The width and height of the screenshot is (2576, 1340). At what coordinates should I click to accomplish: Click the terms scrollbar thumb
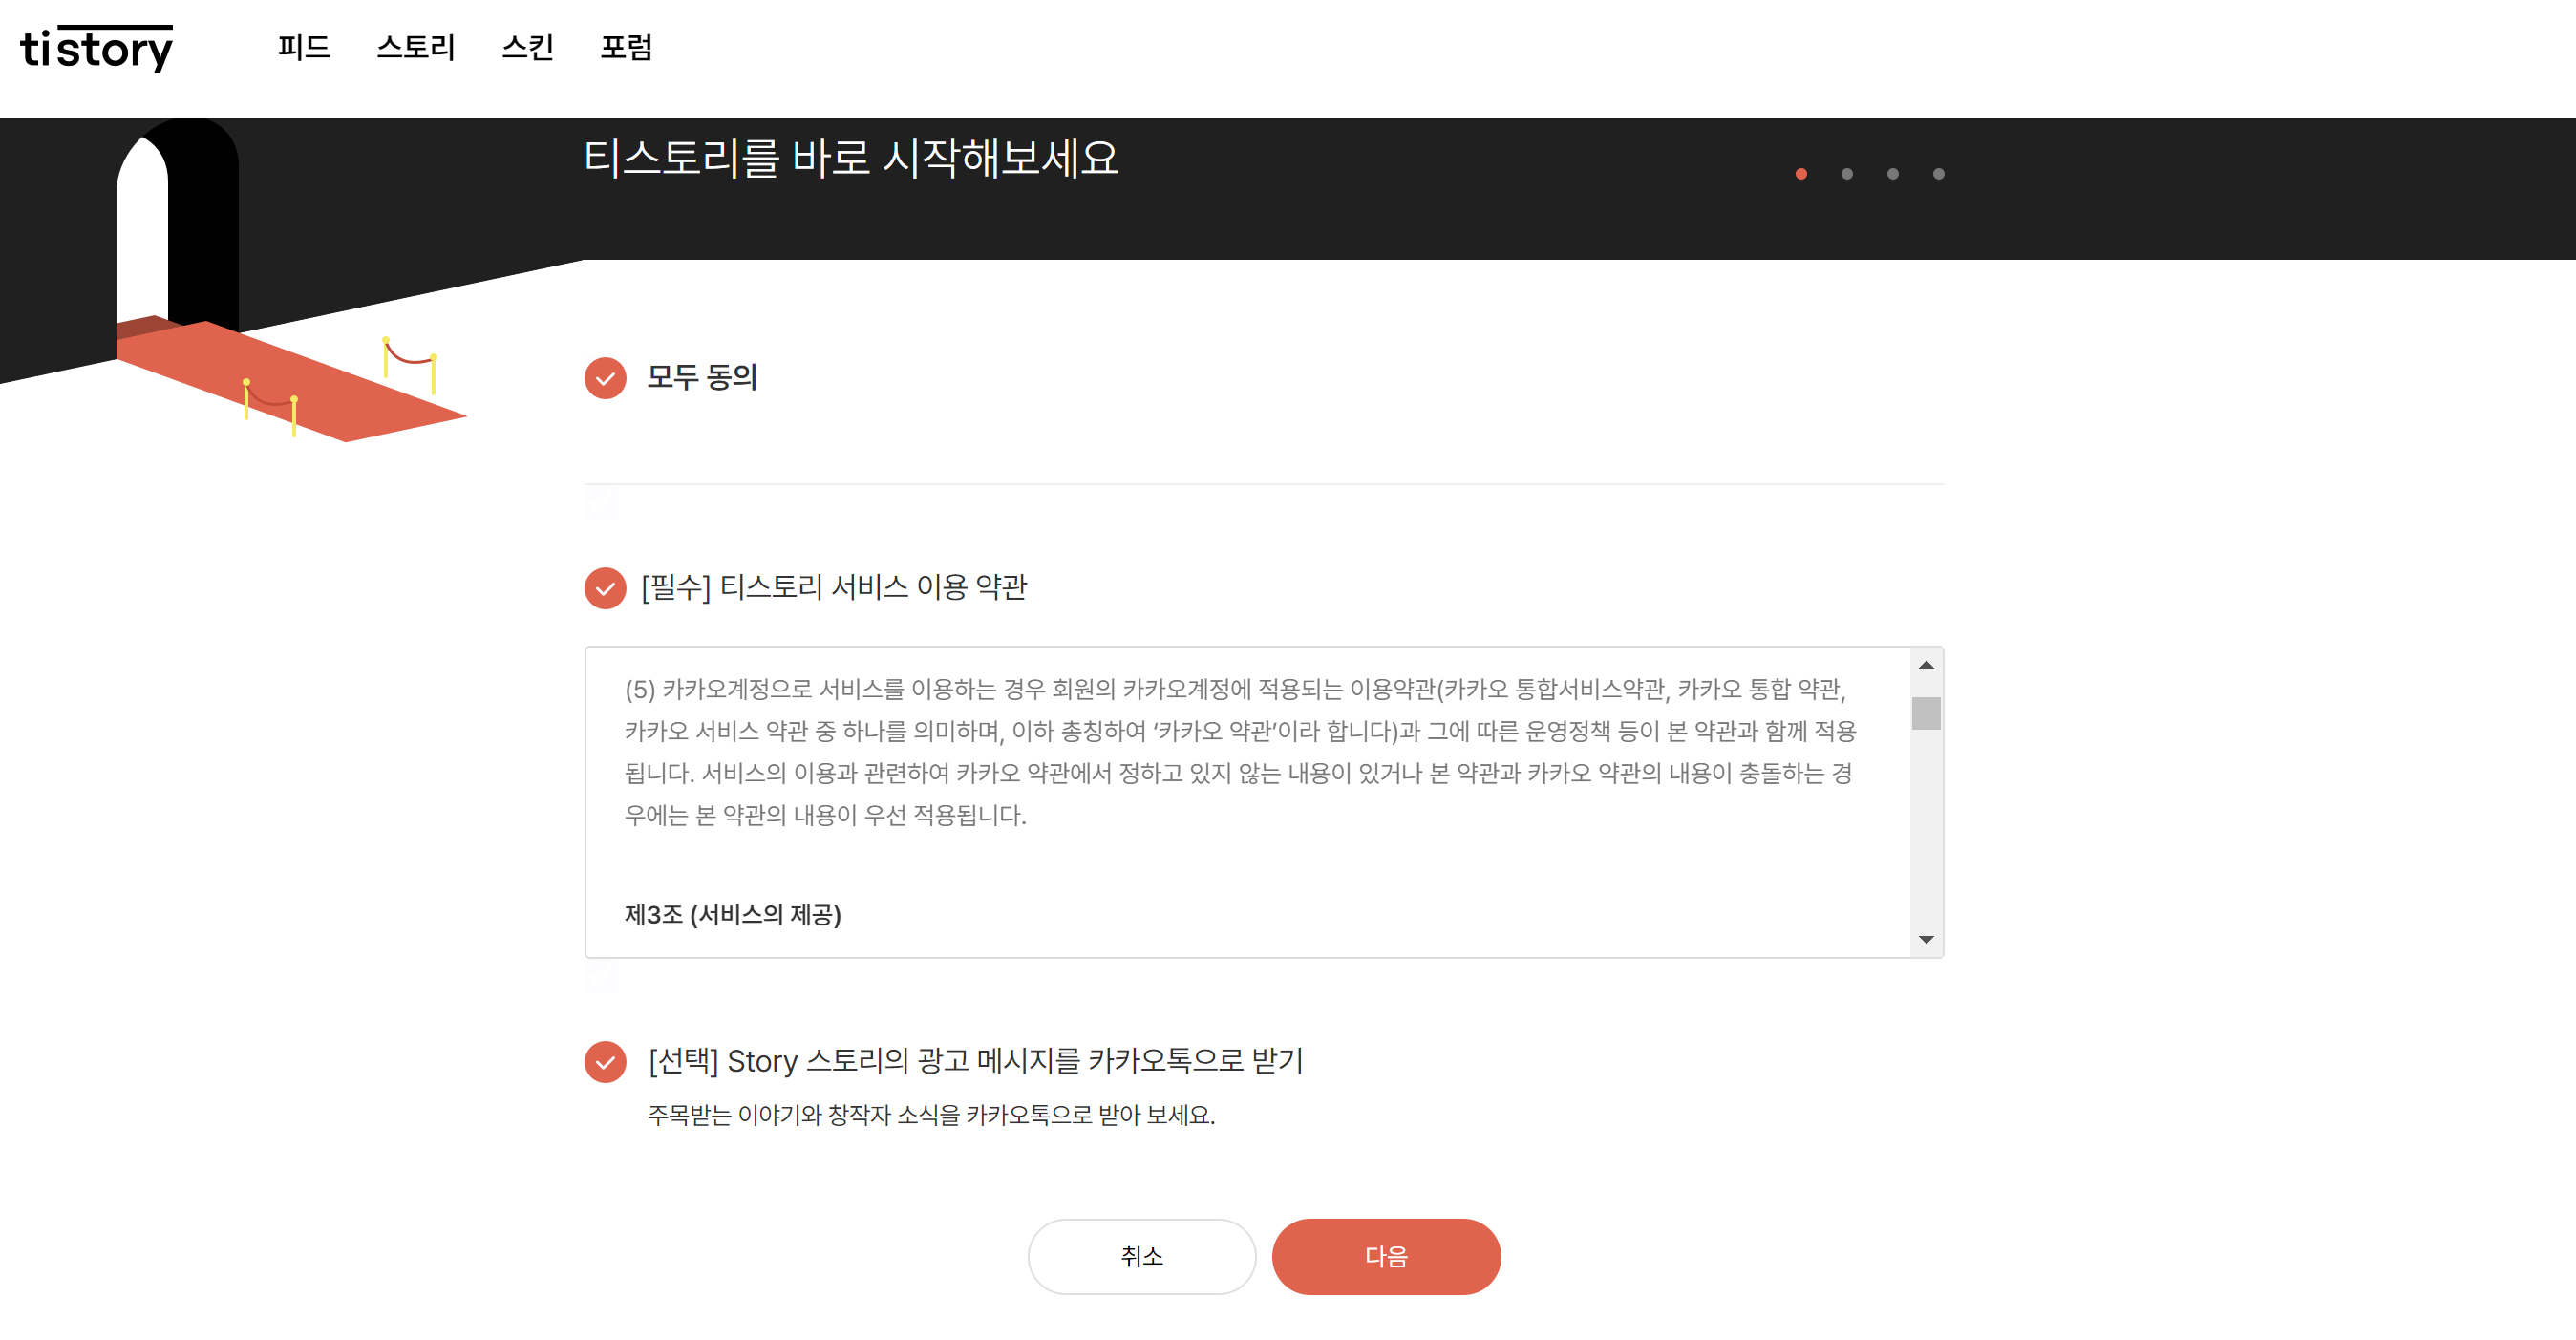pyautogui.click(x=1926, y=713)
